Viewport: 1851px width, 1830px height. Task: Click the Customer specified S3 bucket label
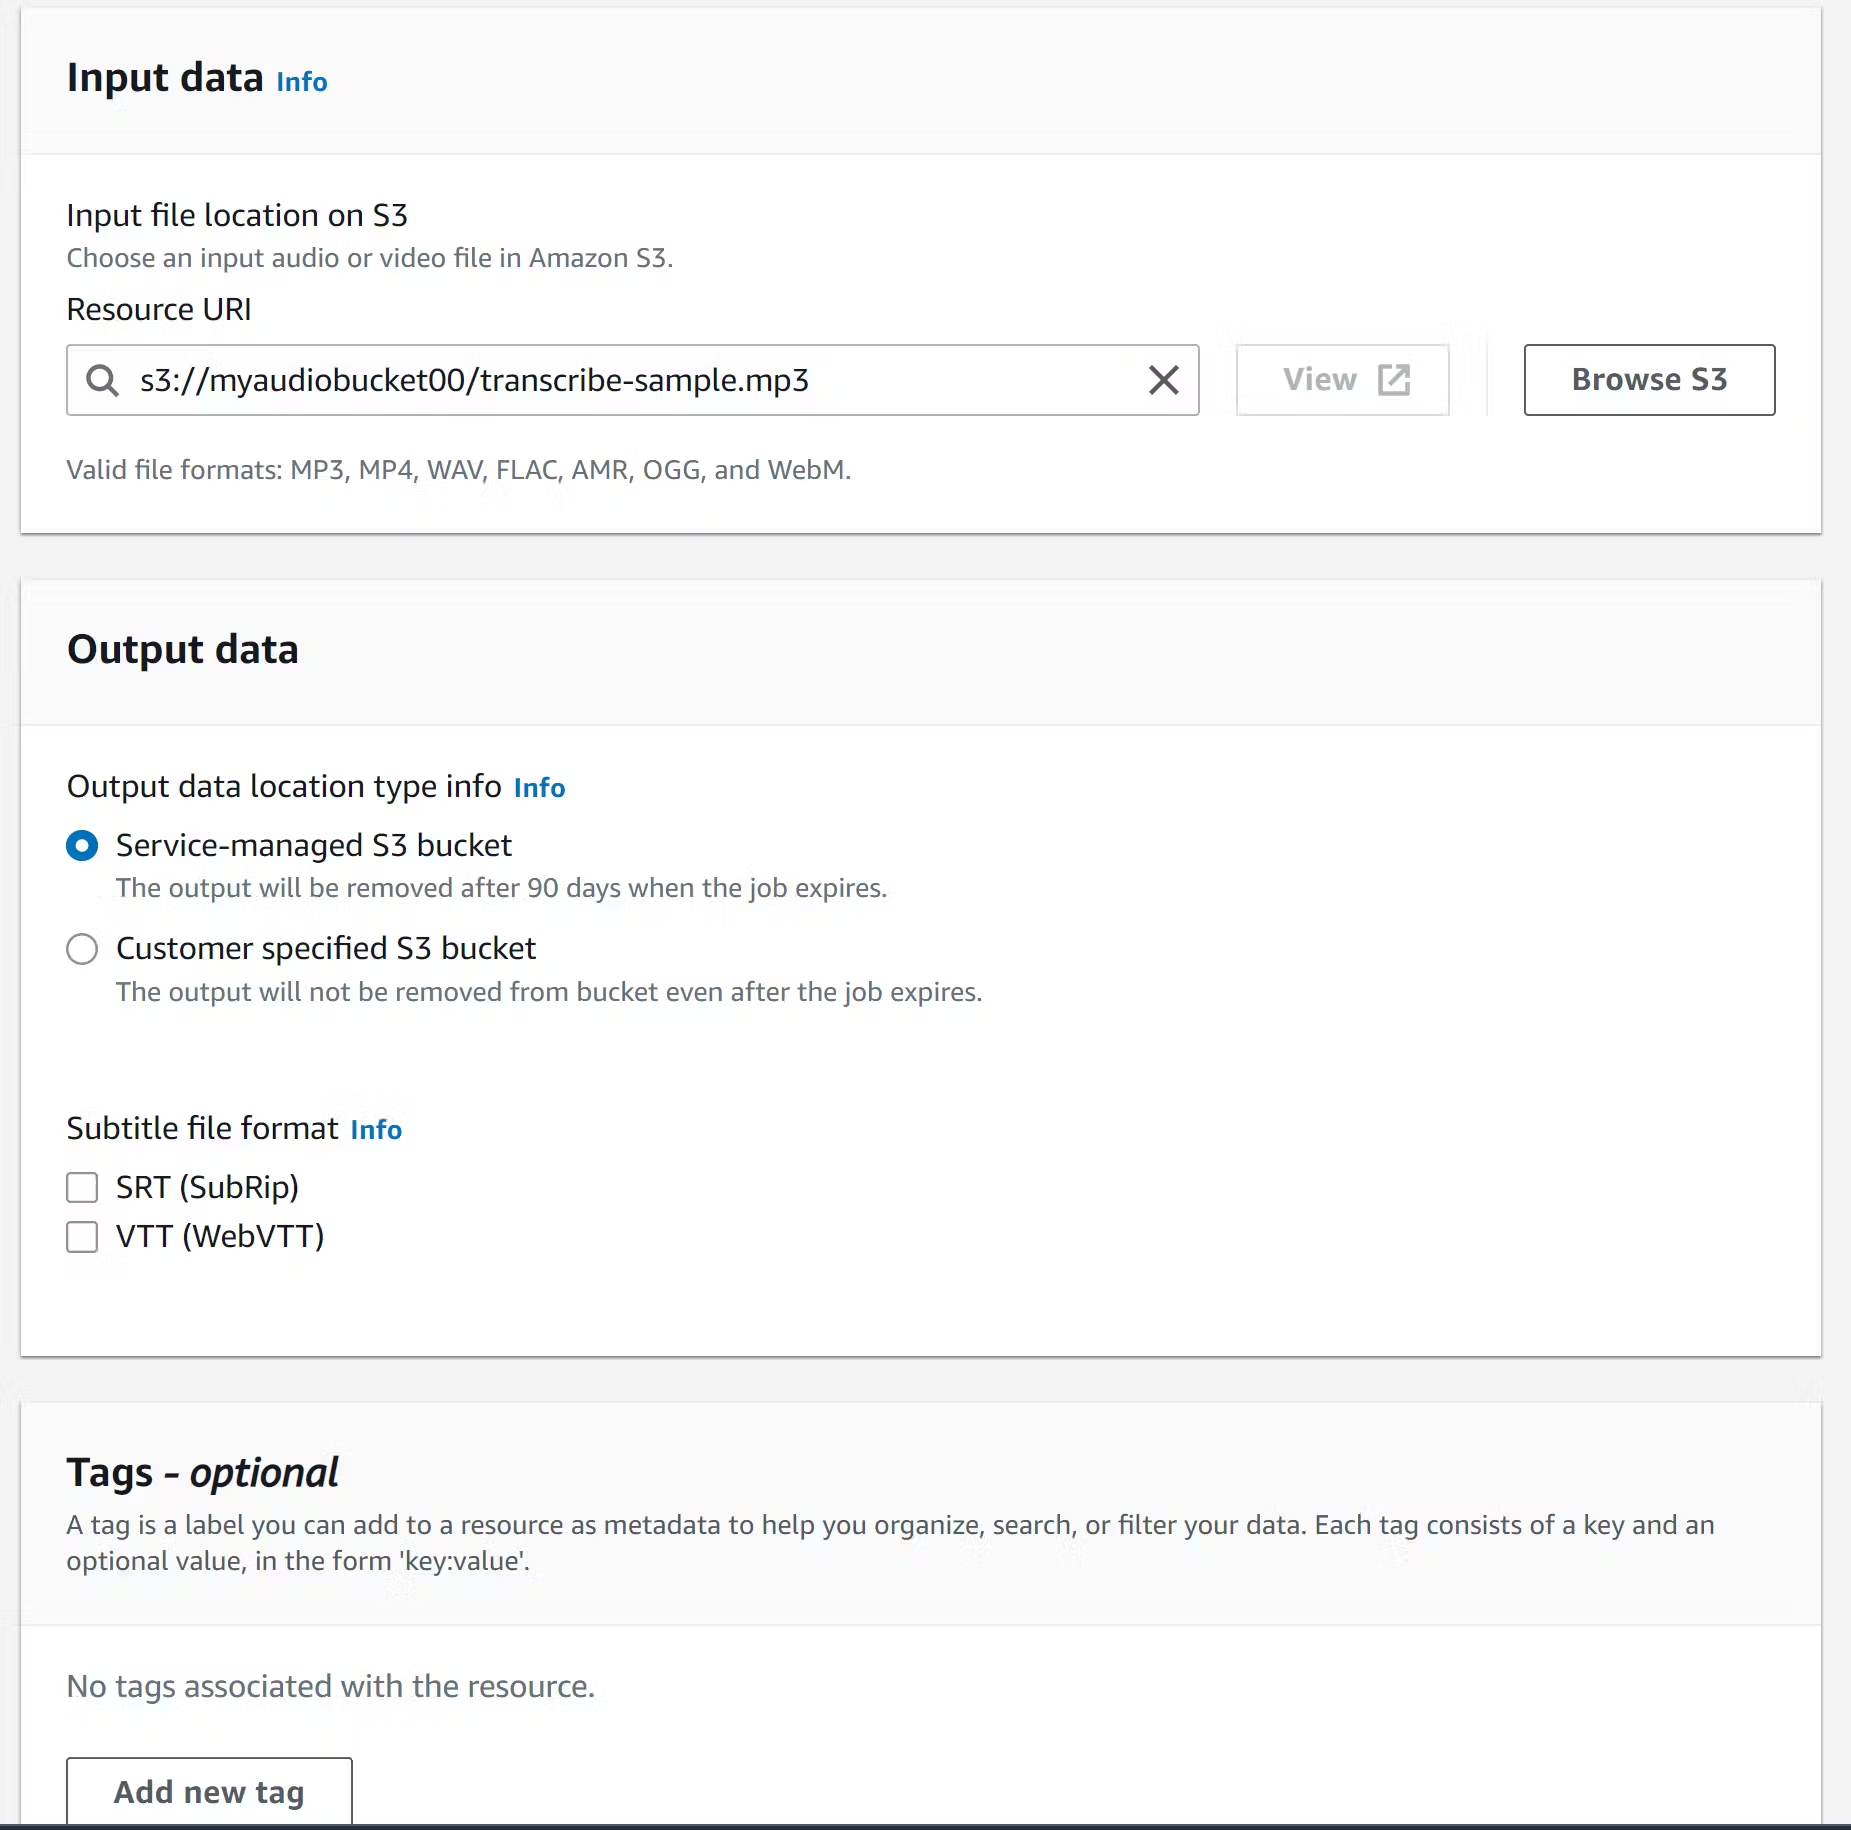326,949
